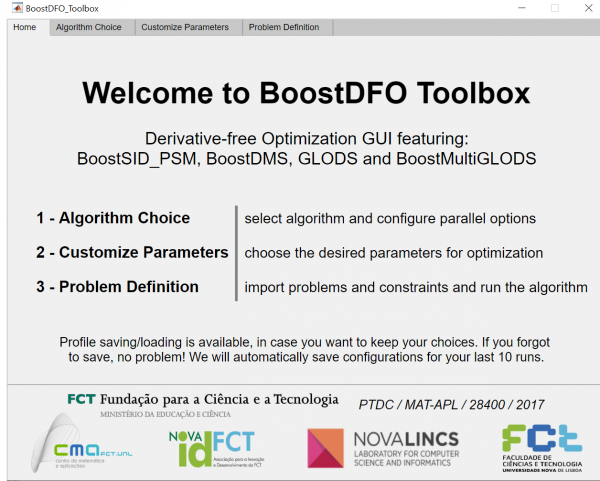This screenshot has height=481, width=600.
Task: Switch to the Home tab
Action: click(x=25, y=27)
